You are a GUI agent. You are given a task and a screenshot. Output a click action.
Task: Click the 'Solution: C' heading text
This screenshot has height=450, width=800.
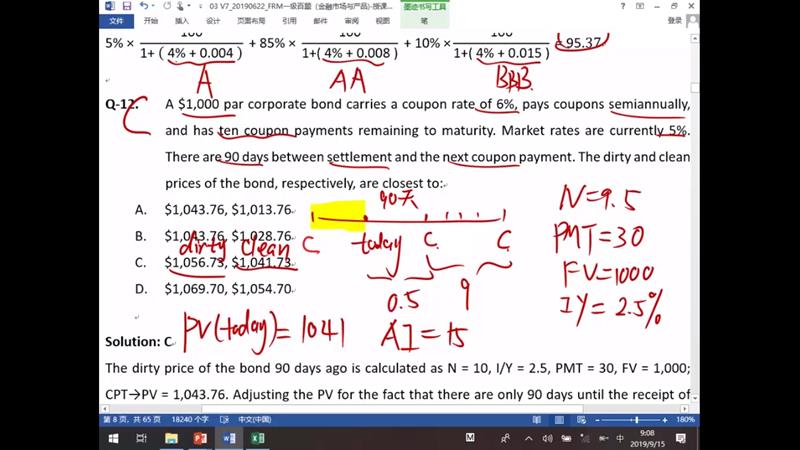tap(139, 341)
